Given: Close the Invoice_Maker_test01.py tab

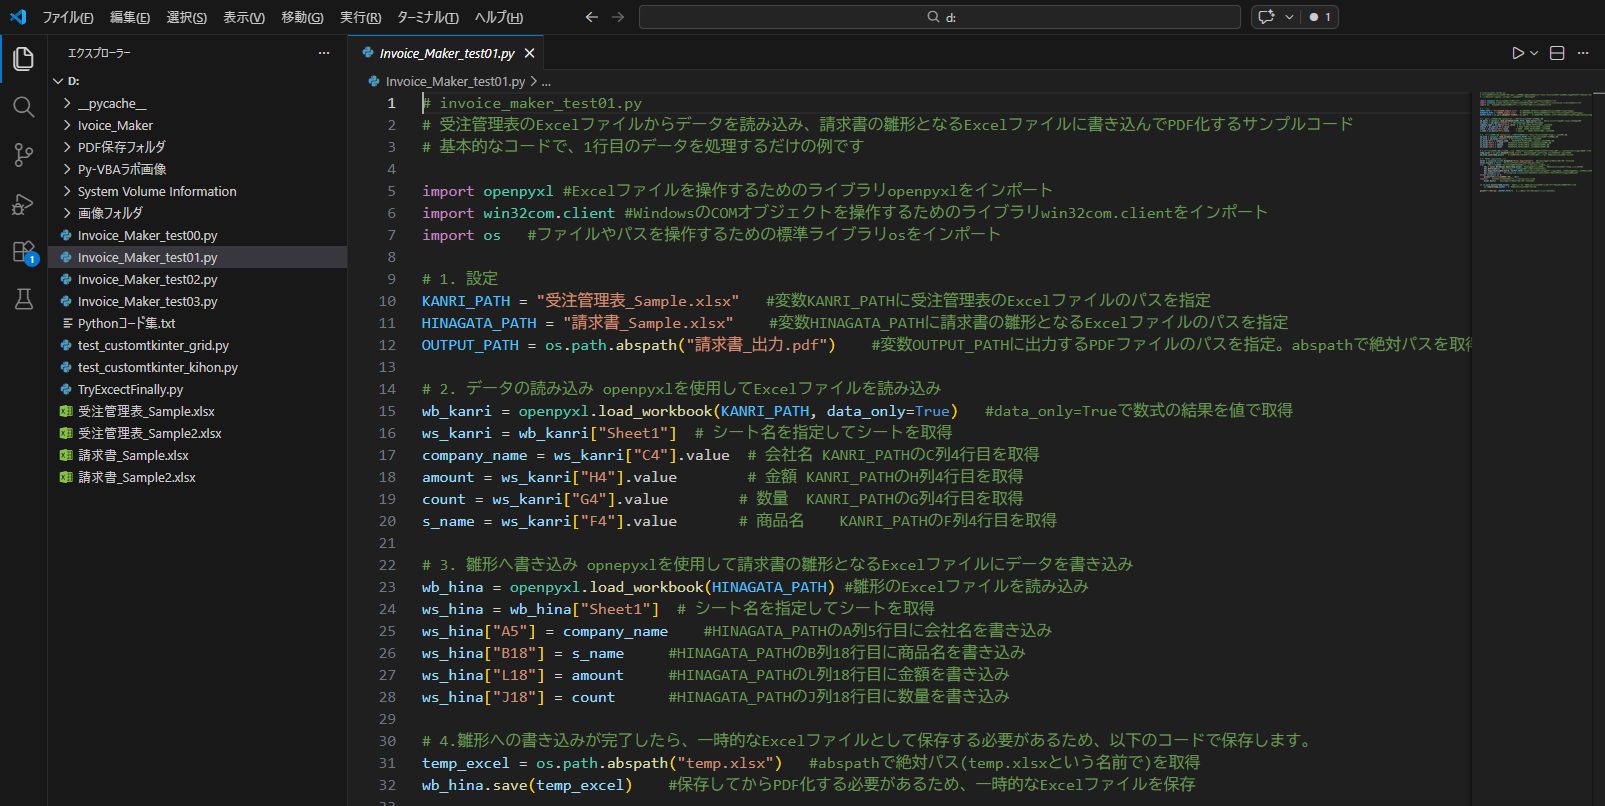Looking at the screenshot, I should coord(529,53).
